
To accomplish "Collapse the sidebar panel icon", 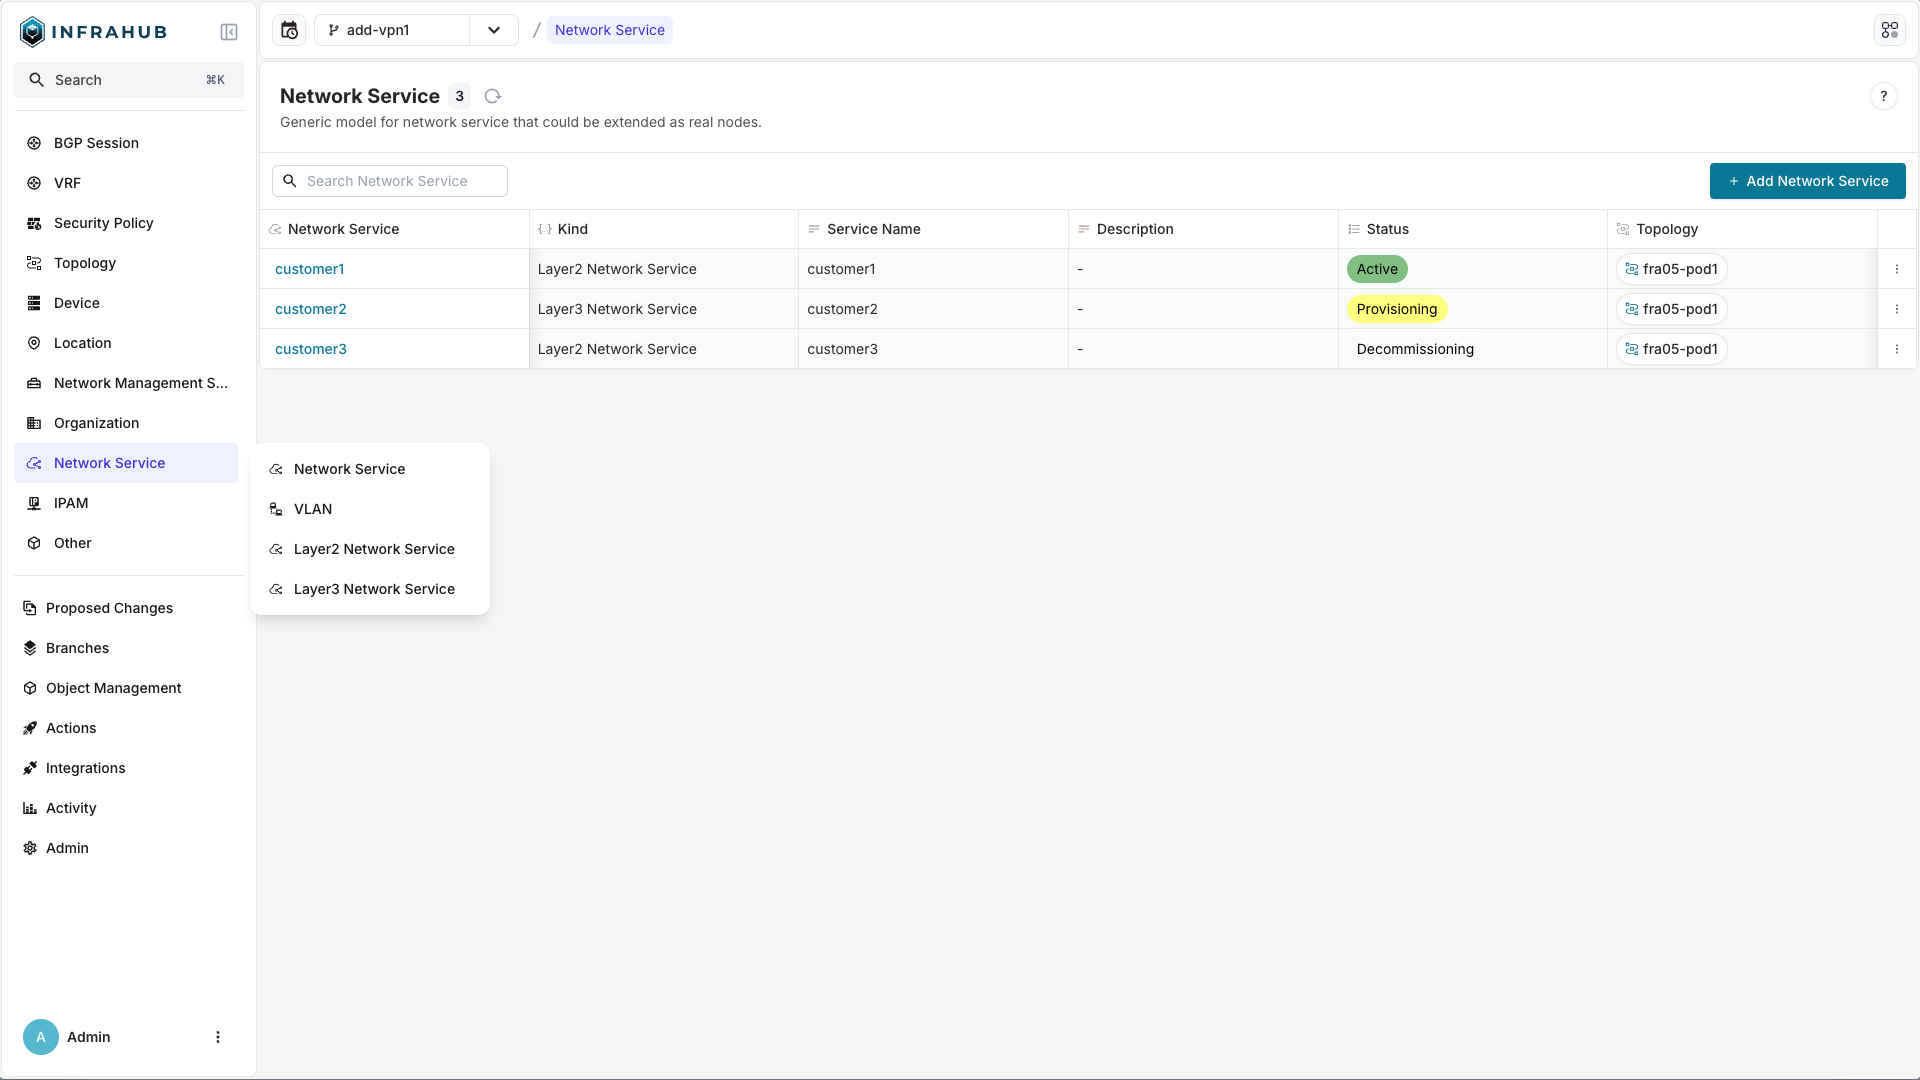I will [x=229, y=32].
